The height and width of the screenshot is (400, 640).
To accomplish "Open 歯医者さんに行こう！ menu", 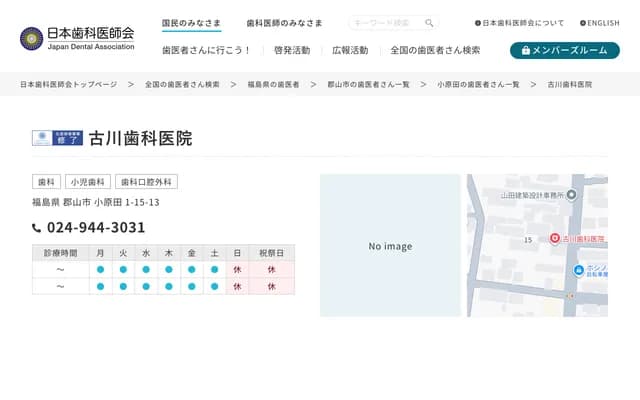I will 206,50.
